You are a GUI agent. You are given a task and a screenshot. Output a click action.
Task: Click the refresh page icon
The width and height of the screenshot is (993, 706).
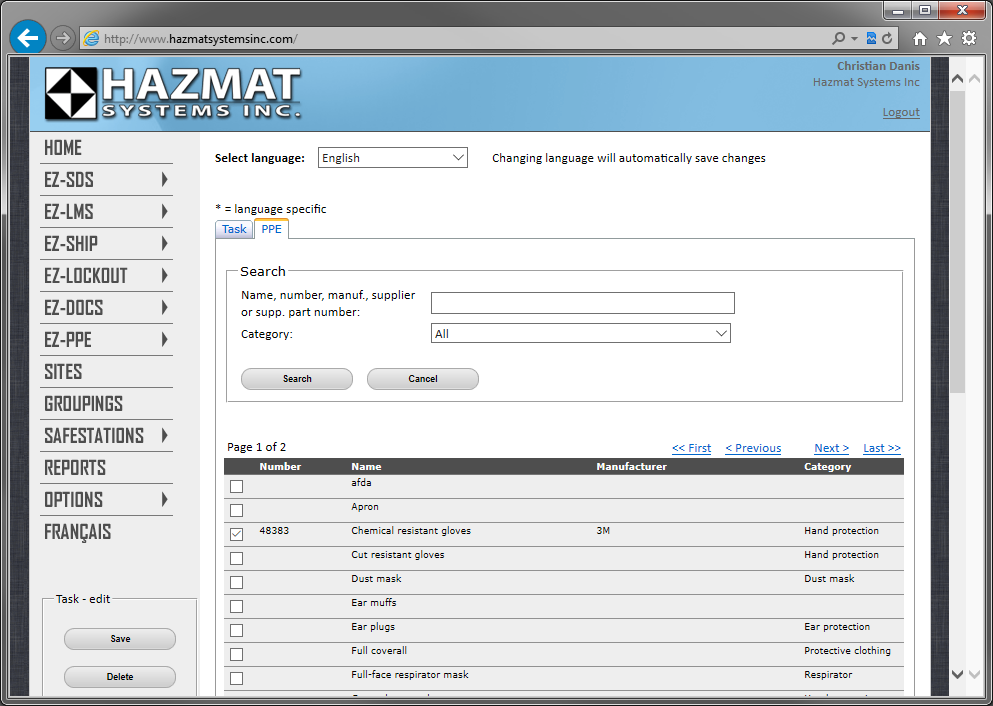[887, 39]
